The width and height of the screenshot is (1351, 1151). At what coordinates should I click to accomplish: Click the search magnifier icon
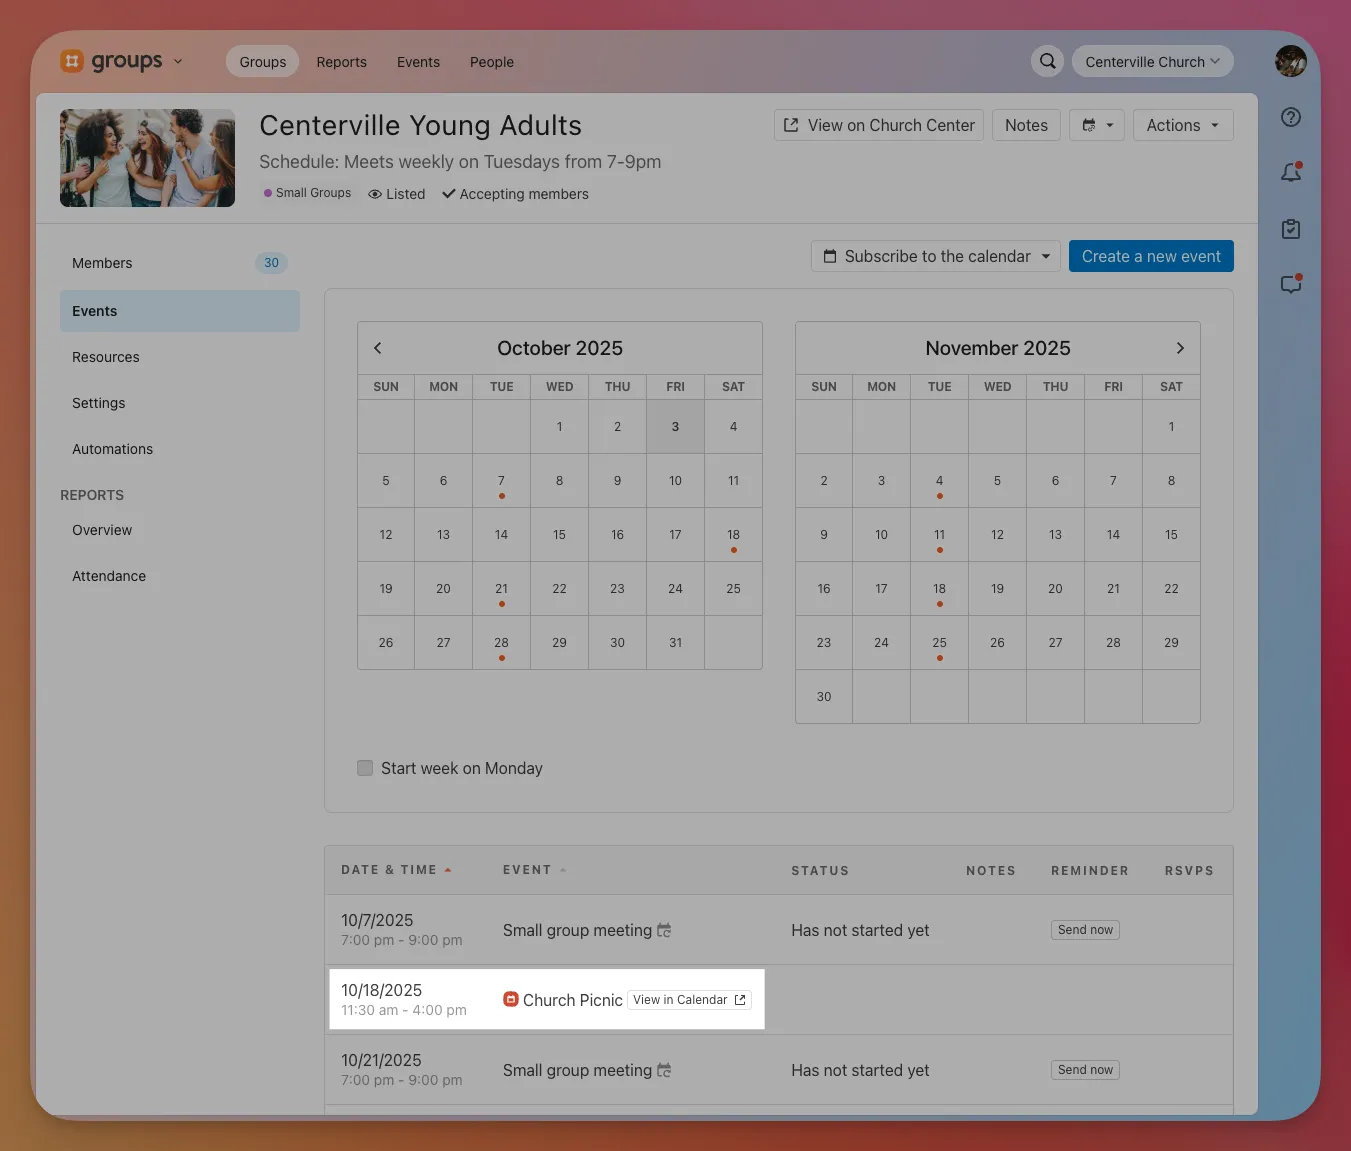click(1047, 61)
